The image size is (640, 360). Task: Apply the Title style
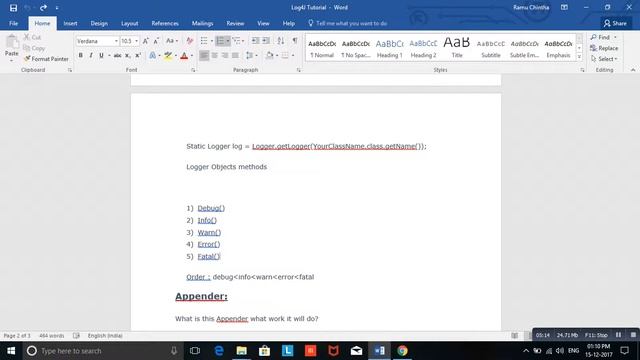pyautogui.click(x=457, y=49)
